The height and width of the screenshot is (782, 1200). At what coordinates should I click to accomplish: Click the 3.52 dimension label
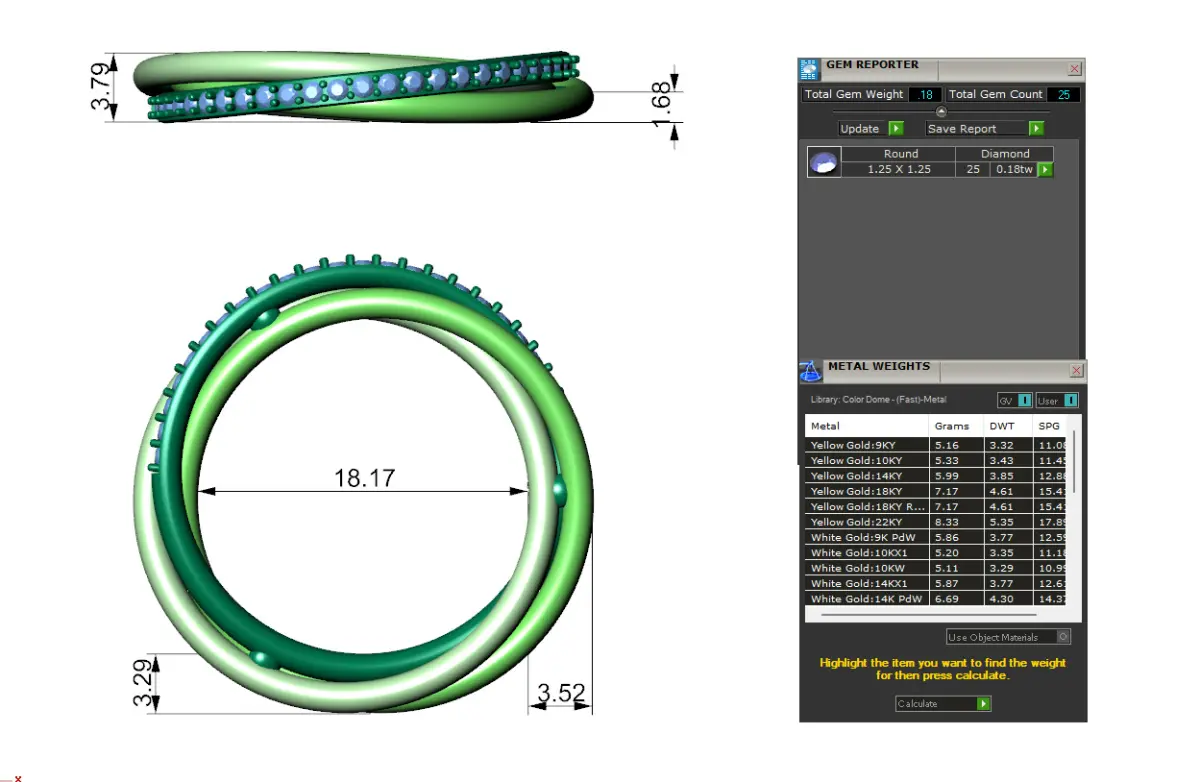(561, 693)
